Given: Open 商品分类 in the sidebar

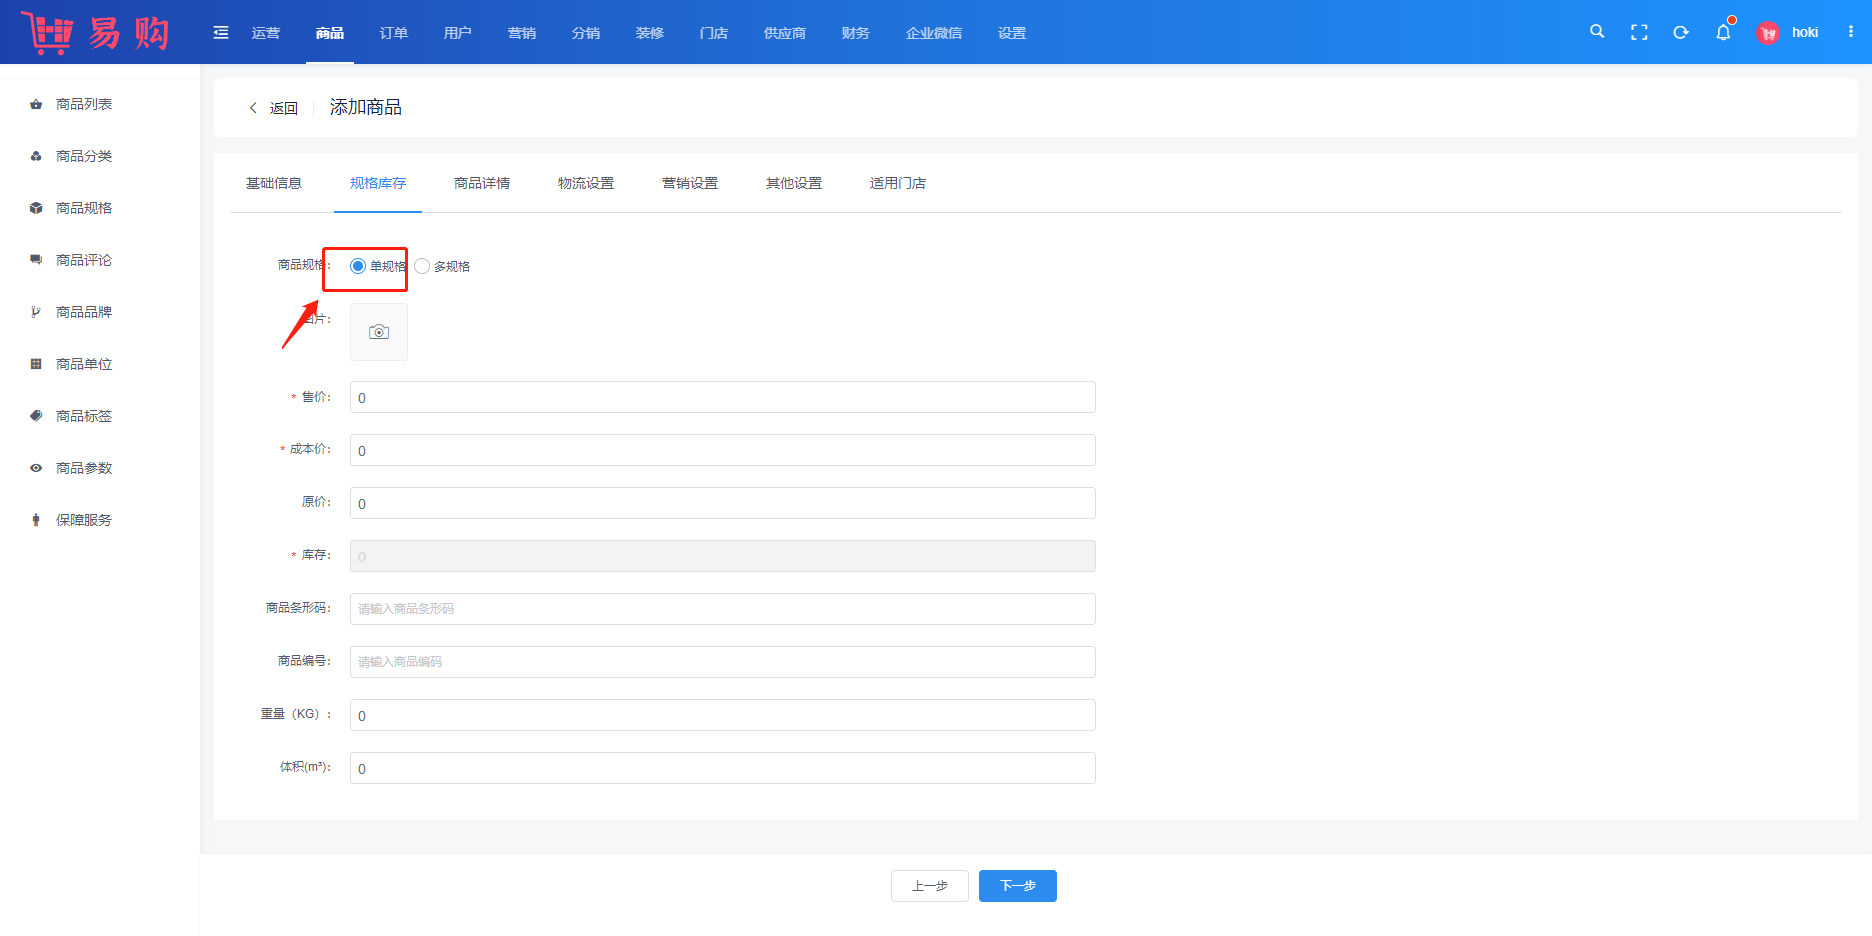Looking at the screenshot, I should [84, 156].
